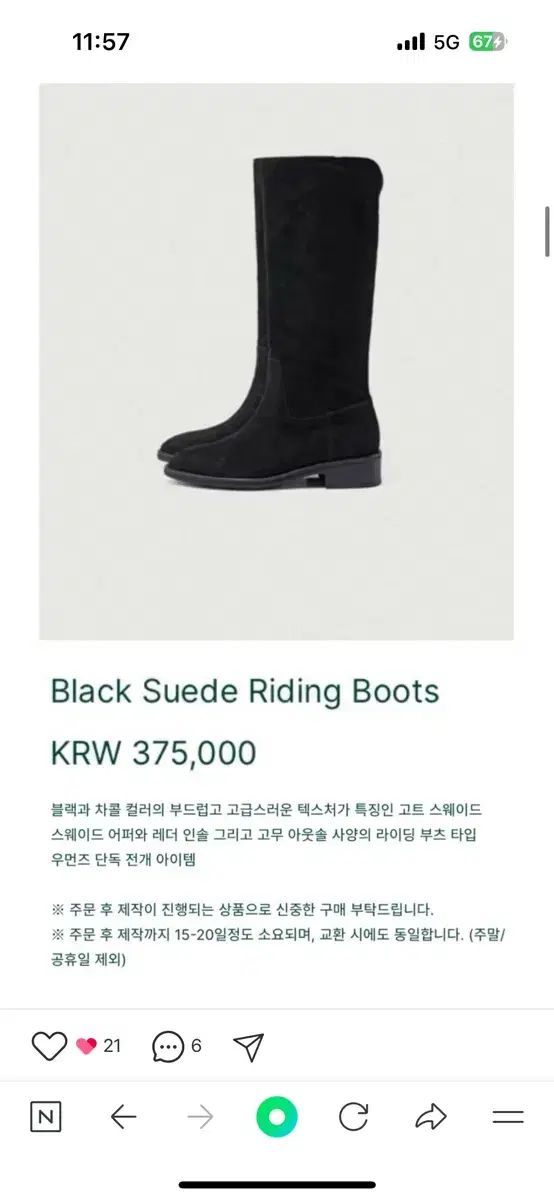The height and width of the screenshot is (1200, 554).
Task: Go forward with the right arrow
Action: 200,1117
